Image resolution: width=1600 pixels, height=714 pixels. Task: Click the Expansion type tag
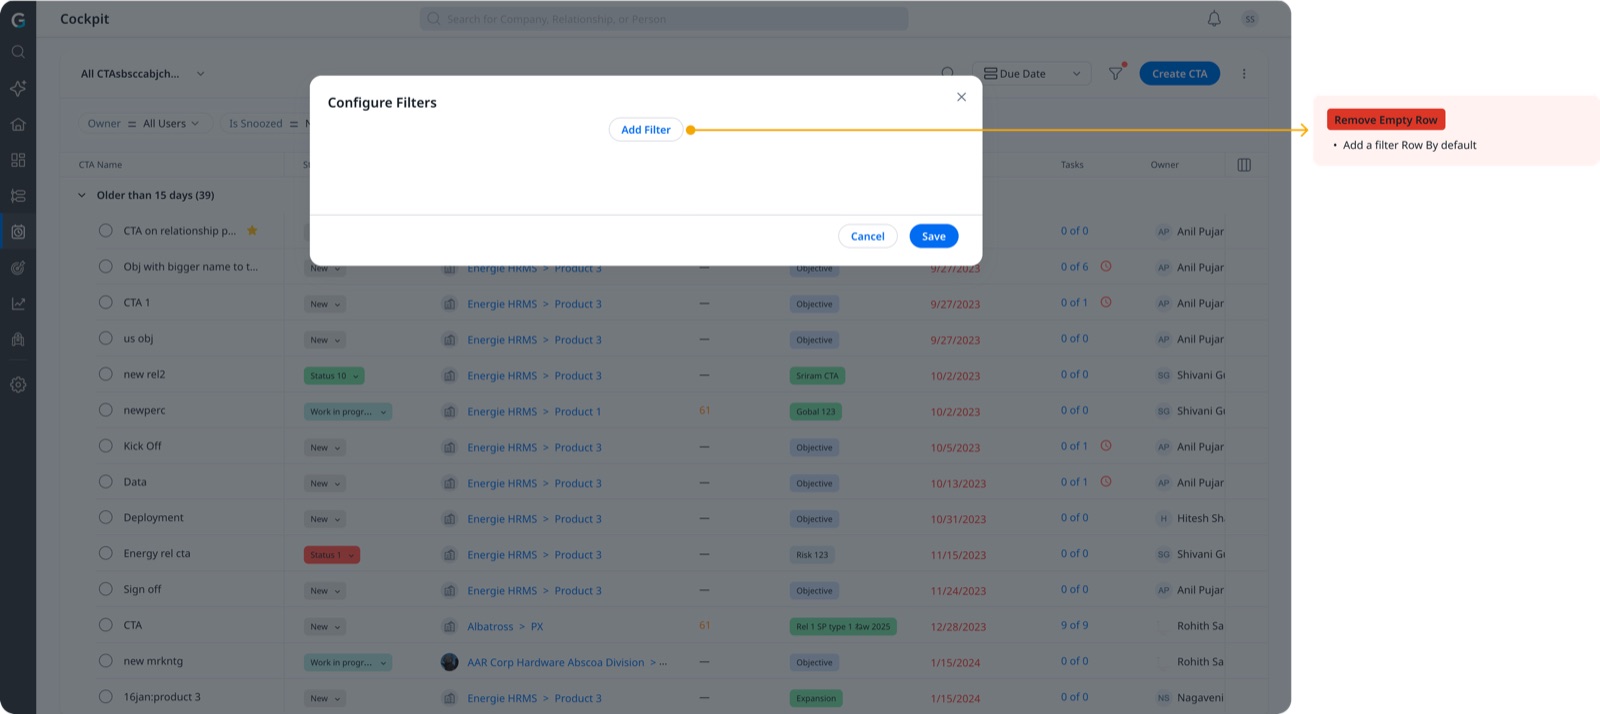coord(816,699)
